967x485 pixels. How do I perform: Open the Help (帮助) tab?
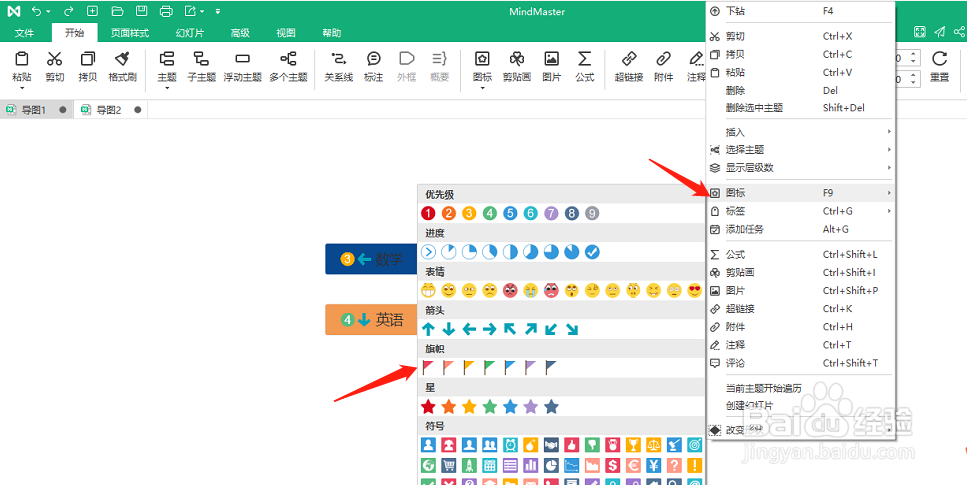click(x=332, y=33)
